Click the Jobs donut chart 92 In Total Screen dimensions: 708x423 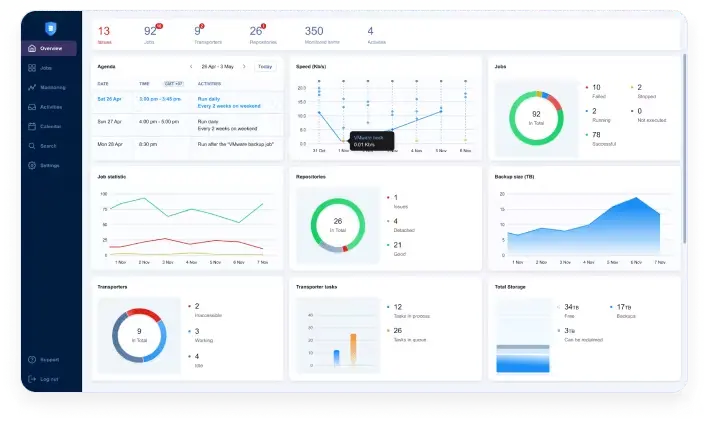coord(536,118)
